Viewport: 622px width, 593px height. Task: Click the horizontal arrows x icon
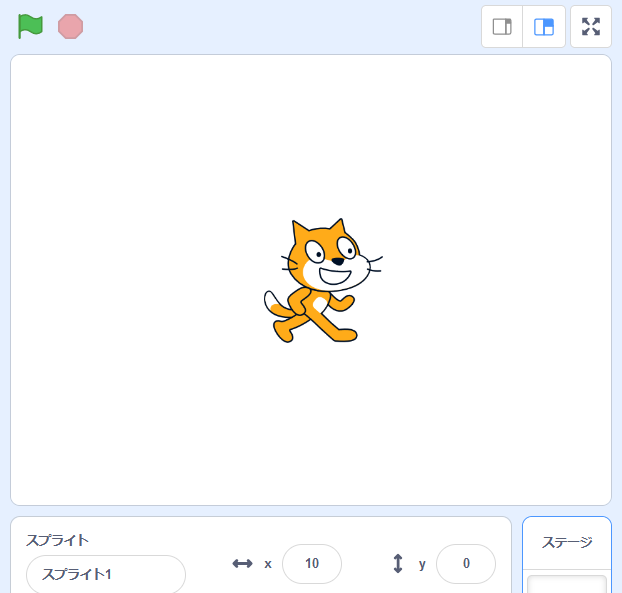click(242, 564)
